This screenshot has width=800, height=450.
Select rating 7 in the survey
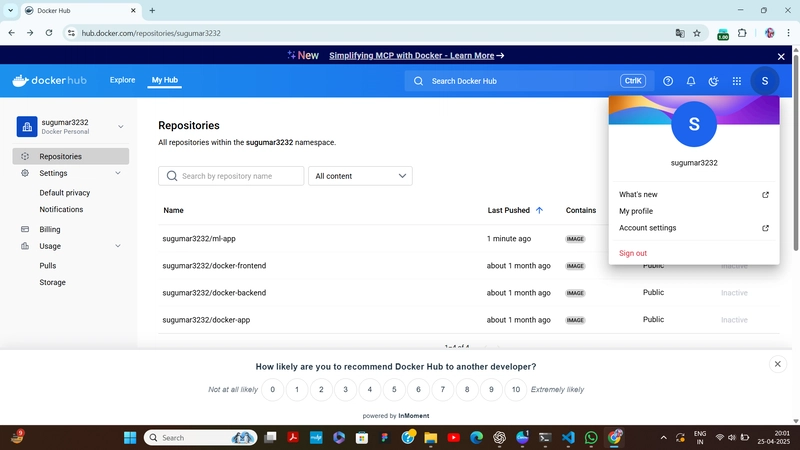pos(443,390)
